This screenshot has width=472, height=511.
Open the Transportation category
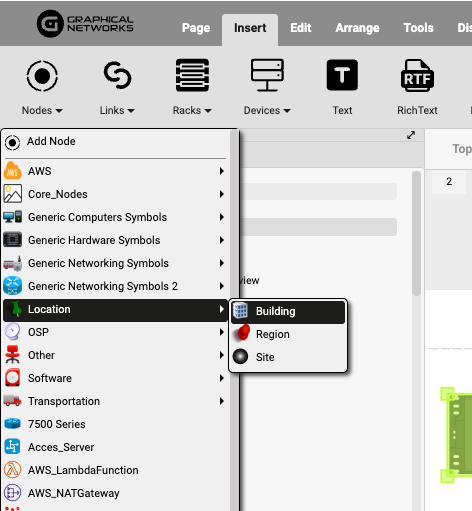point(115,401)
